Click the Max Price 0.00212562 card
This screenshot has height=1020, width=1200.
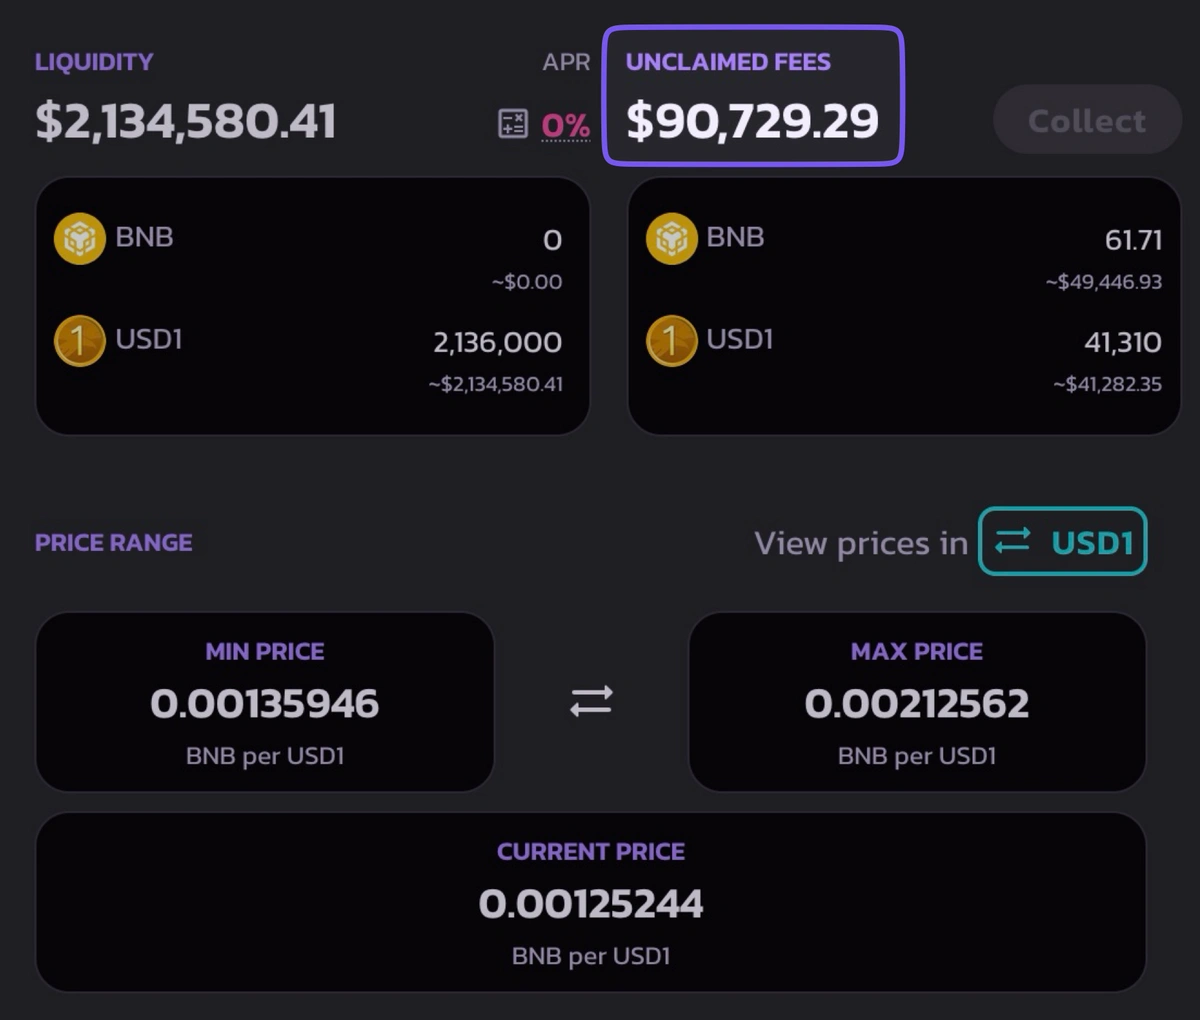click(917, 702)
